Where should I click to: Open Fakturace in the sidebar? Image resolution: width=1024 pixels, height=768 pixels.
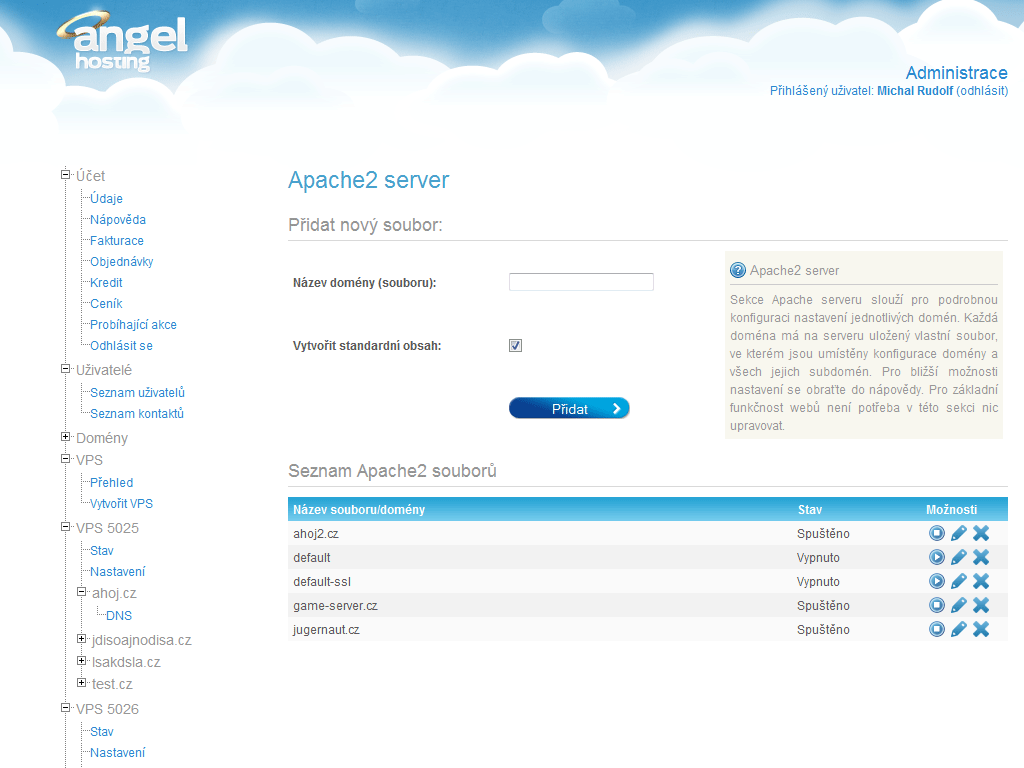tap(117, 241)
